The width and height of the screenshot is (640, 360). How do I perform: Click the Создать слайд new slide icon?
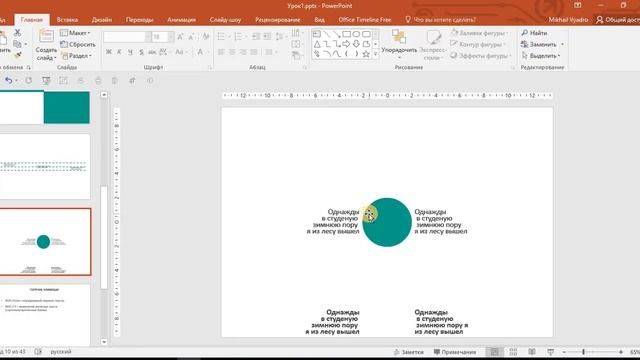(46, 37)
